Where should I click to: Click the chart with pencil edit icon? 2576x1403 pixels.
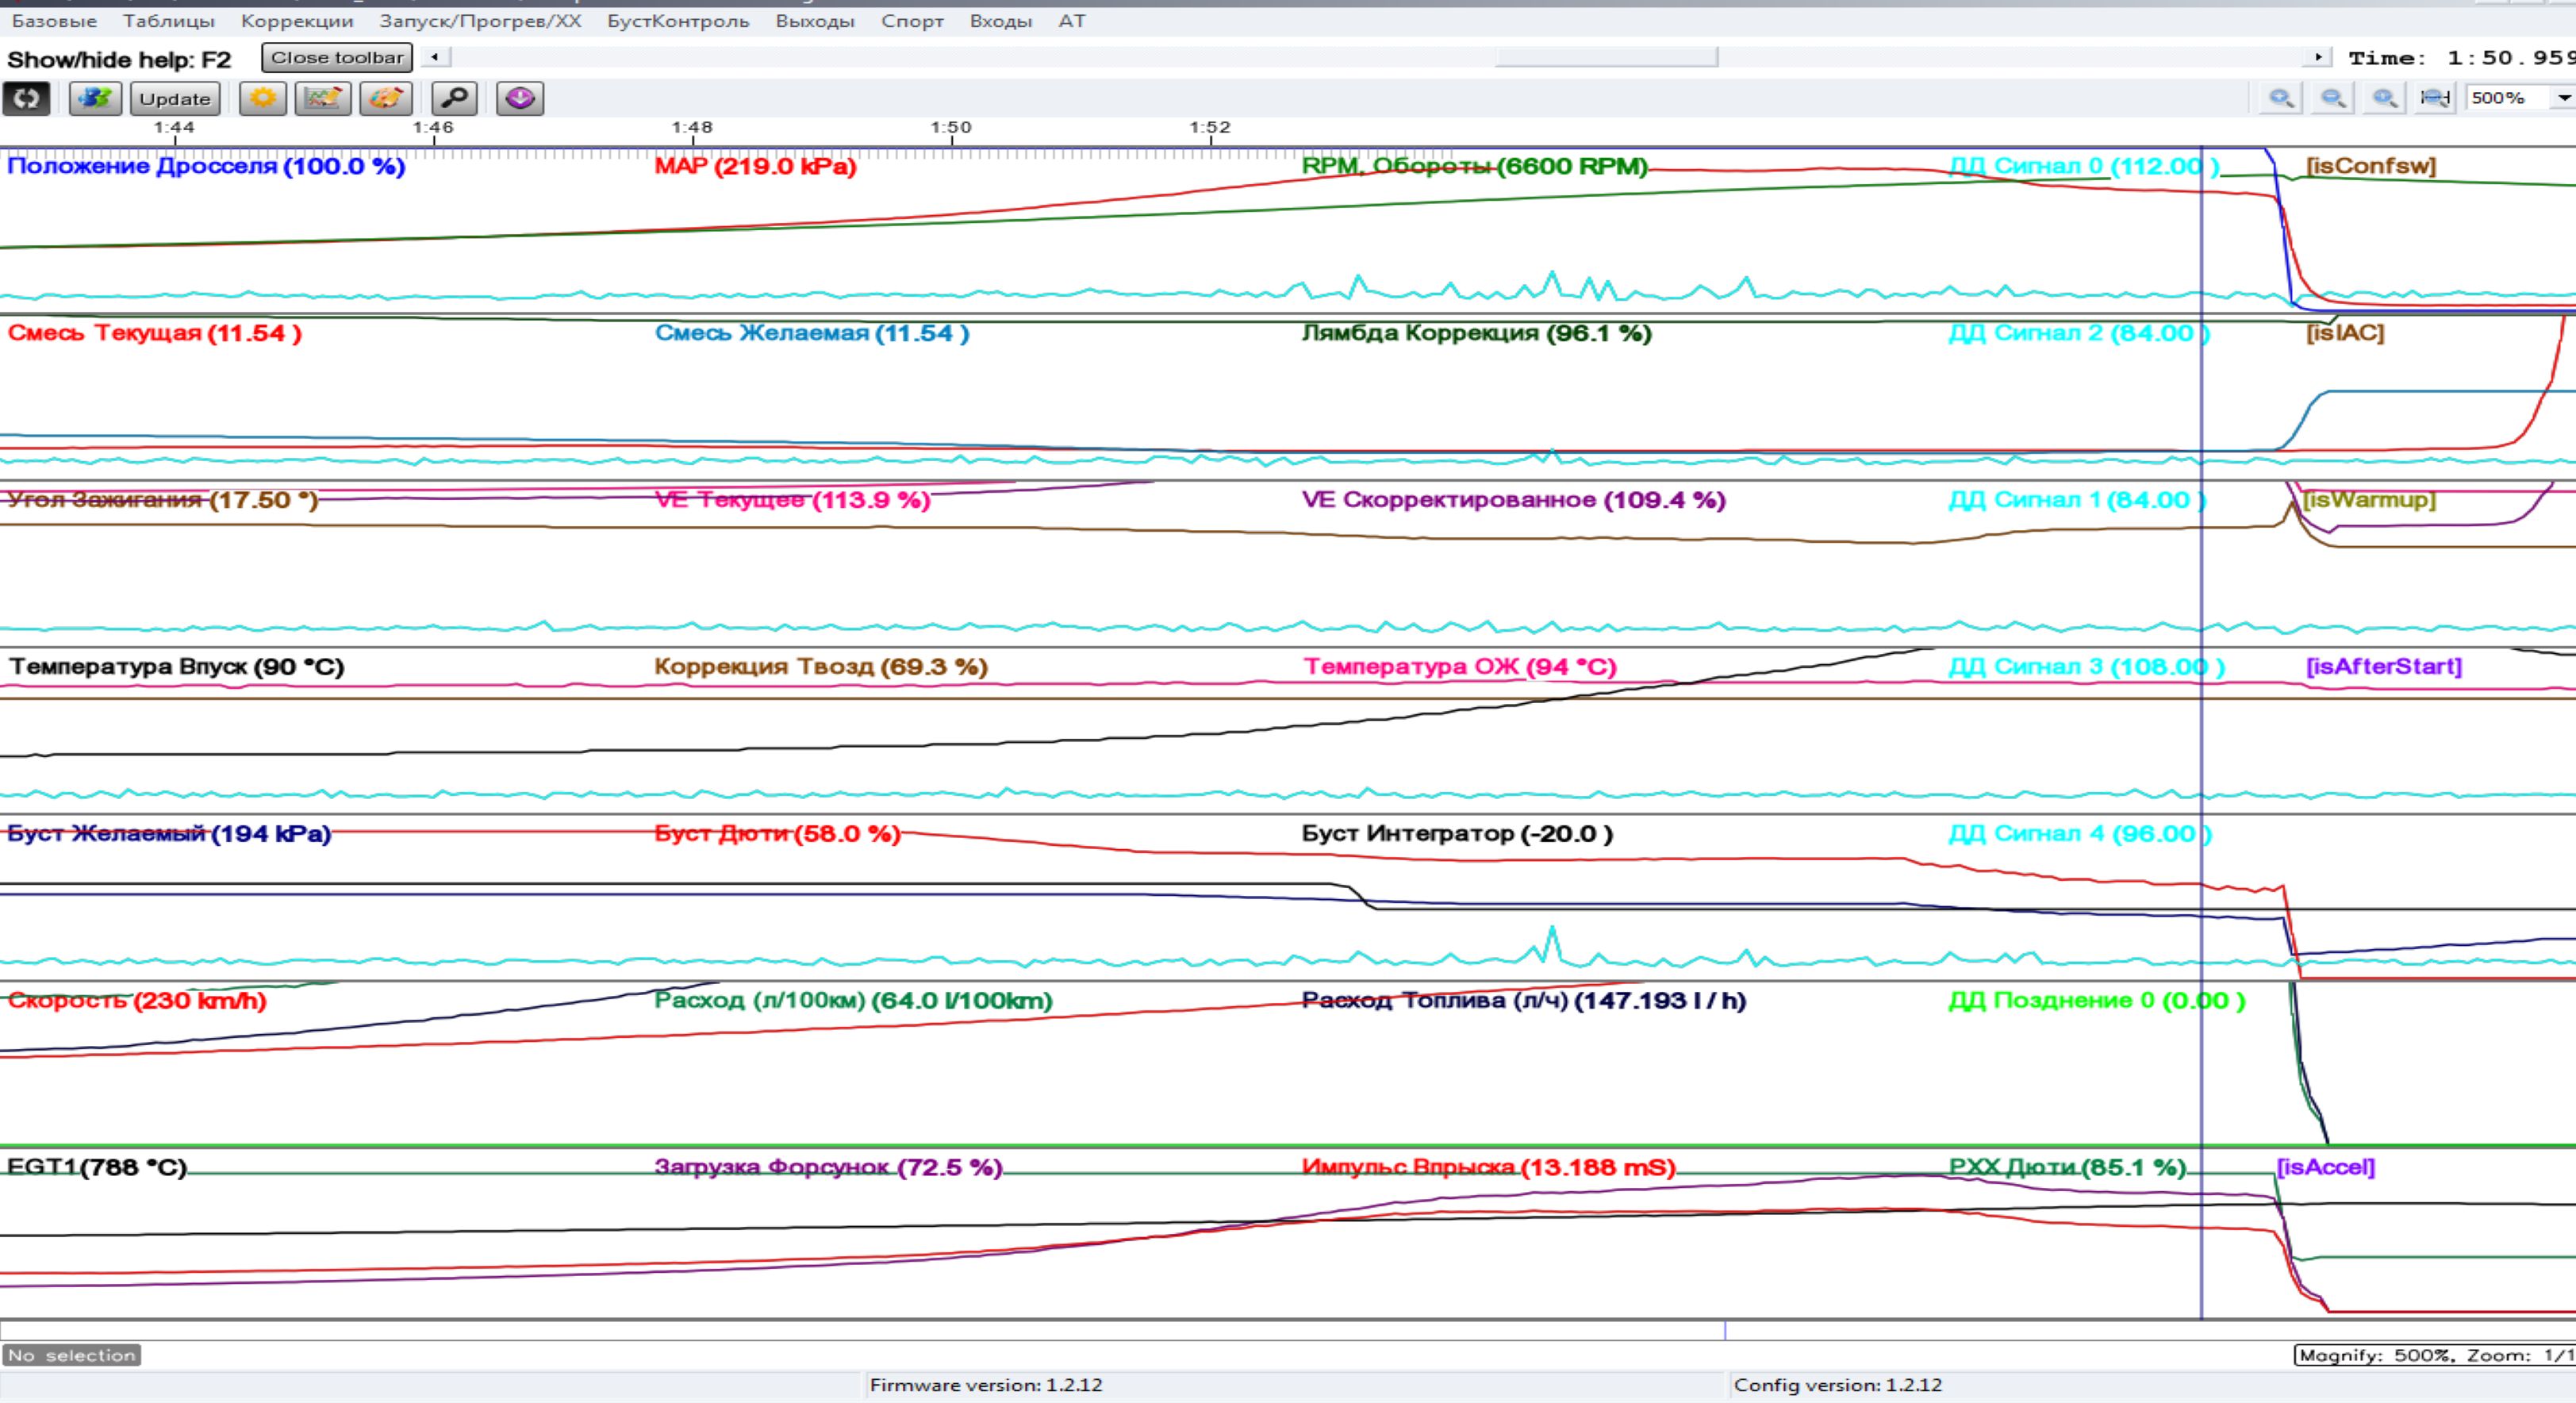pyautogui.click(x=323, y=98)
